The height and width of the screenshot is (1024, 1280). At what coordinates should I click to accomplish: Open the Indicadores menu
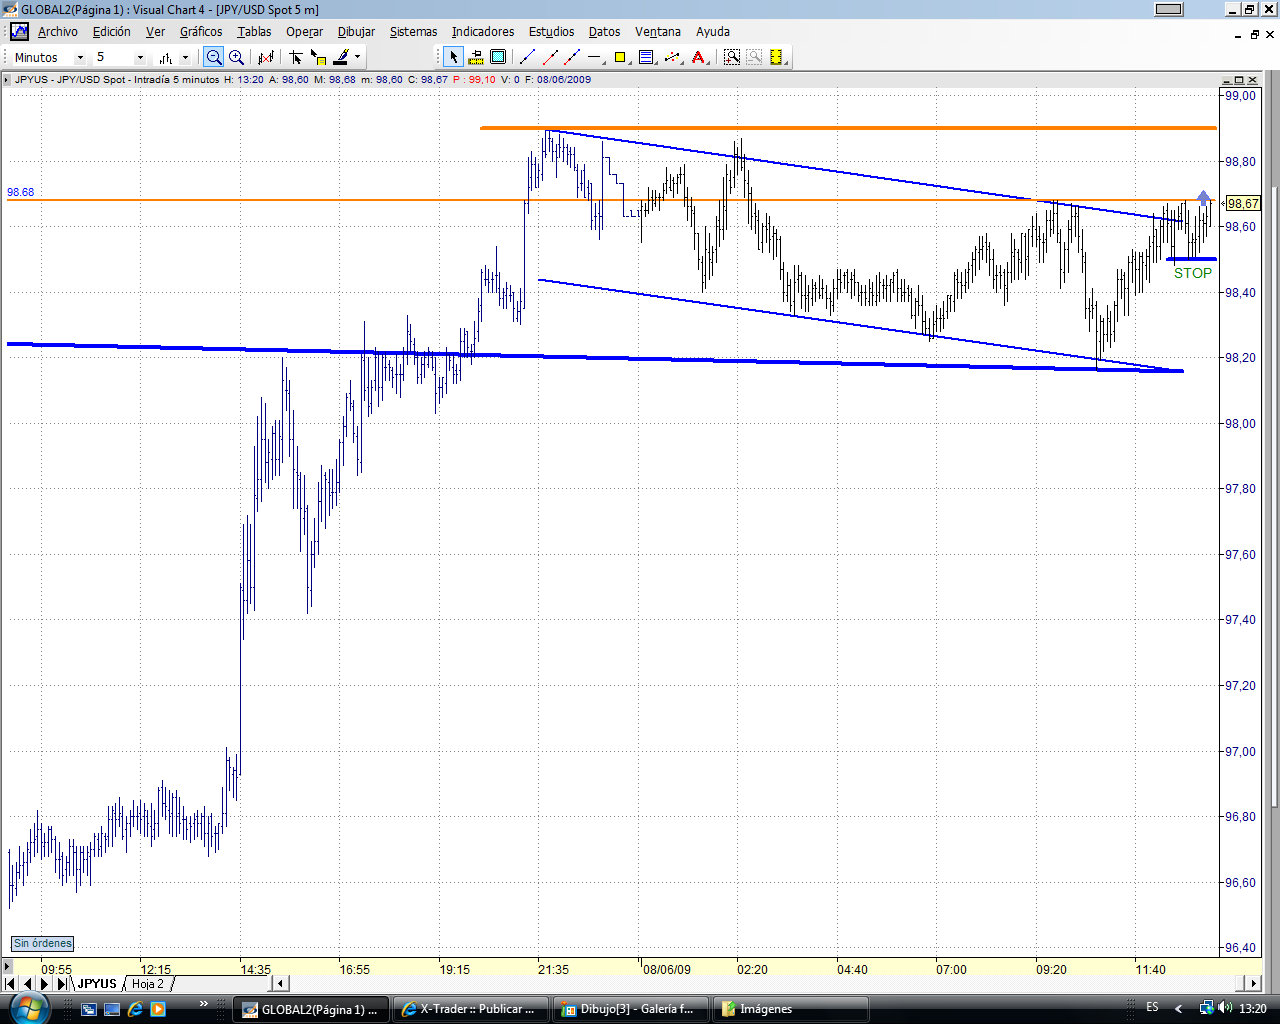(x=483, y=32)
